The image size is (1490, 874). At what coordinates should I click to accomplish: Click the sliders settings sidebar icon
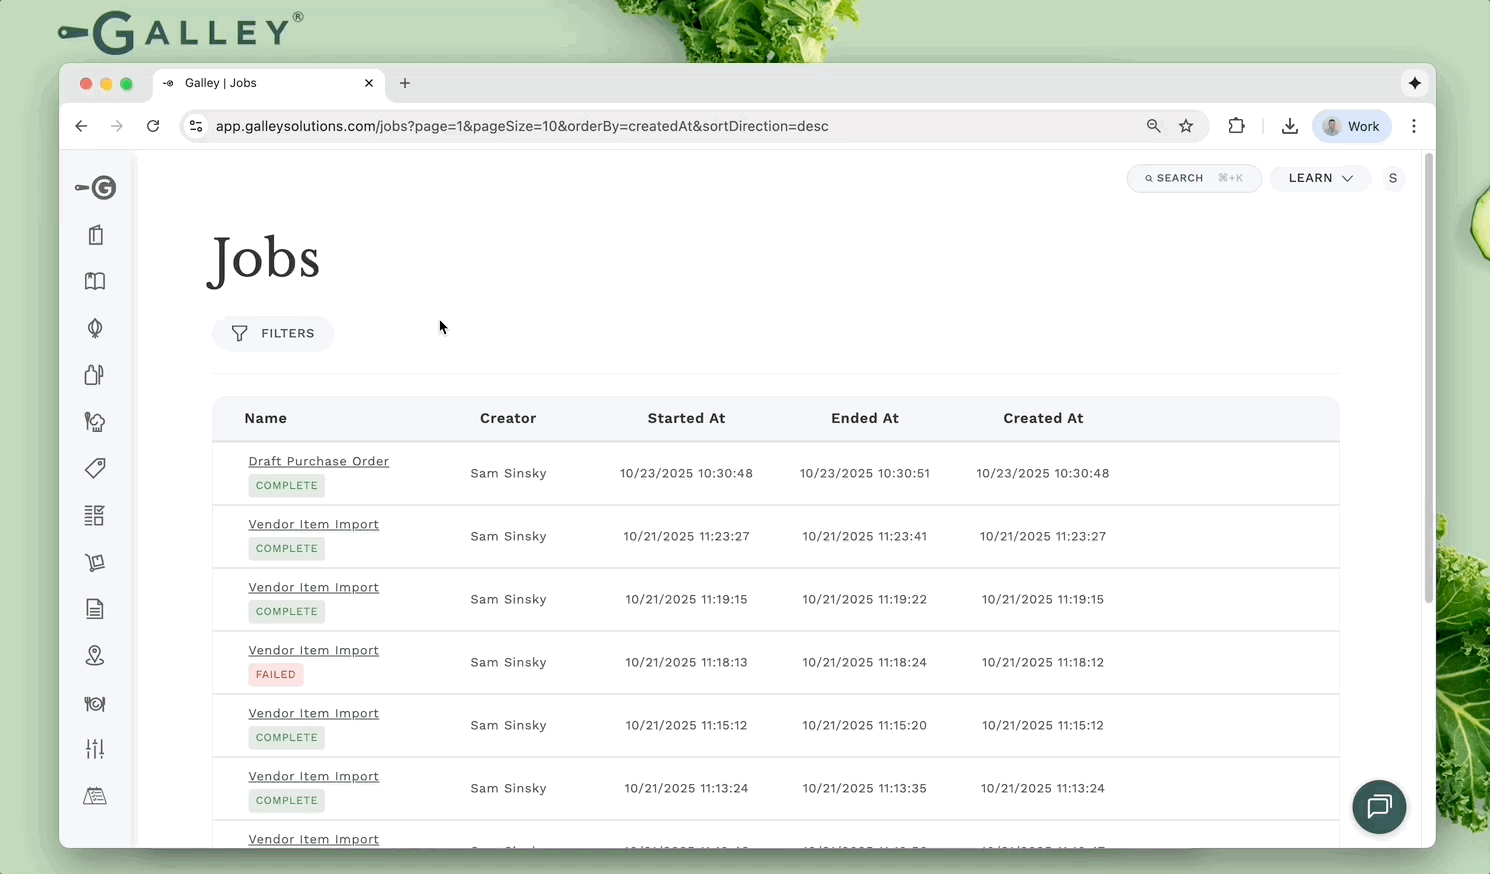95,749
